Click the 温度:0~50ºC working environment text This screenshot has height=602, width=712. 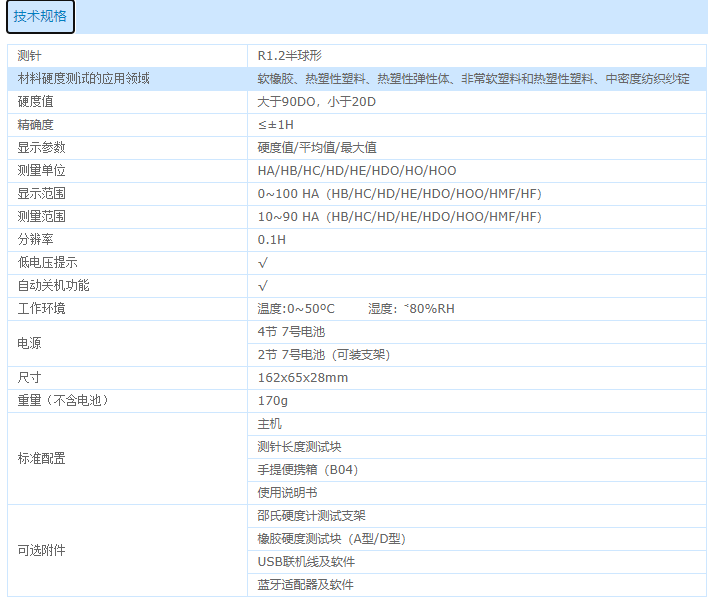[296, 309]
